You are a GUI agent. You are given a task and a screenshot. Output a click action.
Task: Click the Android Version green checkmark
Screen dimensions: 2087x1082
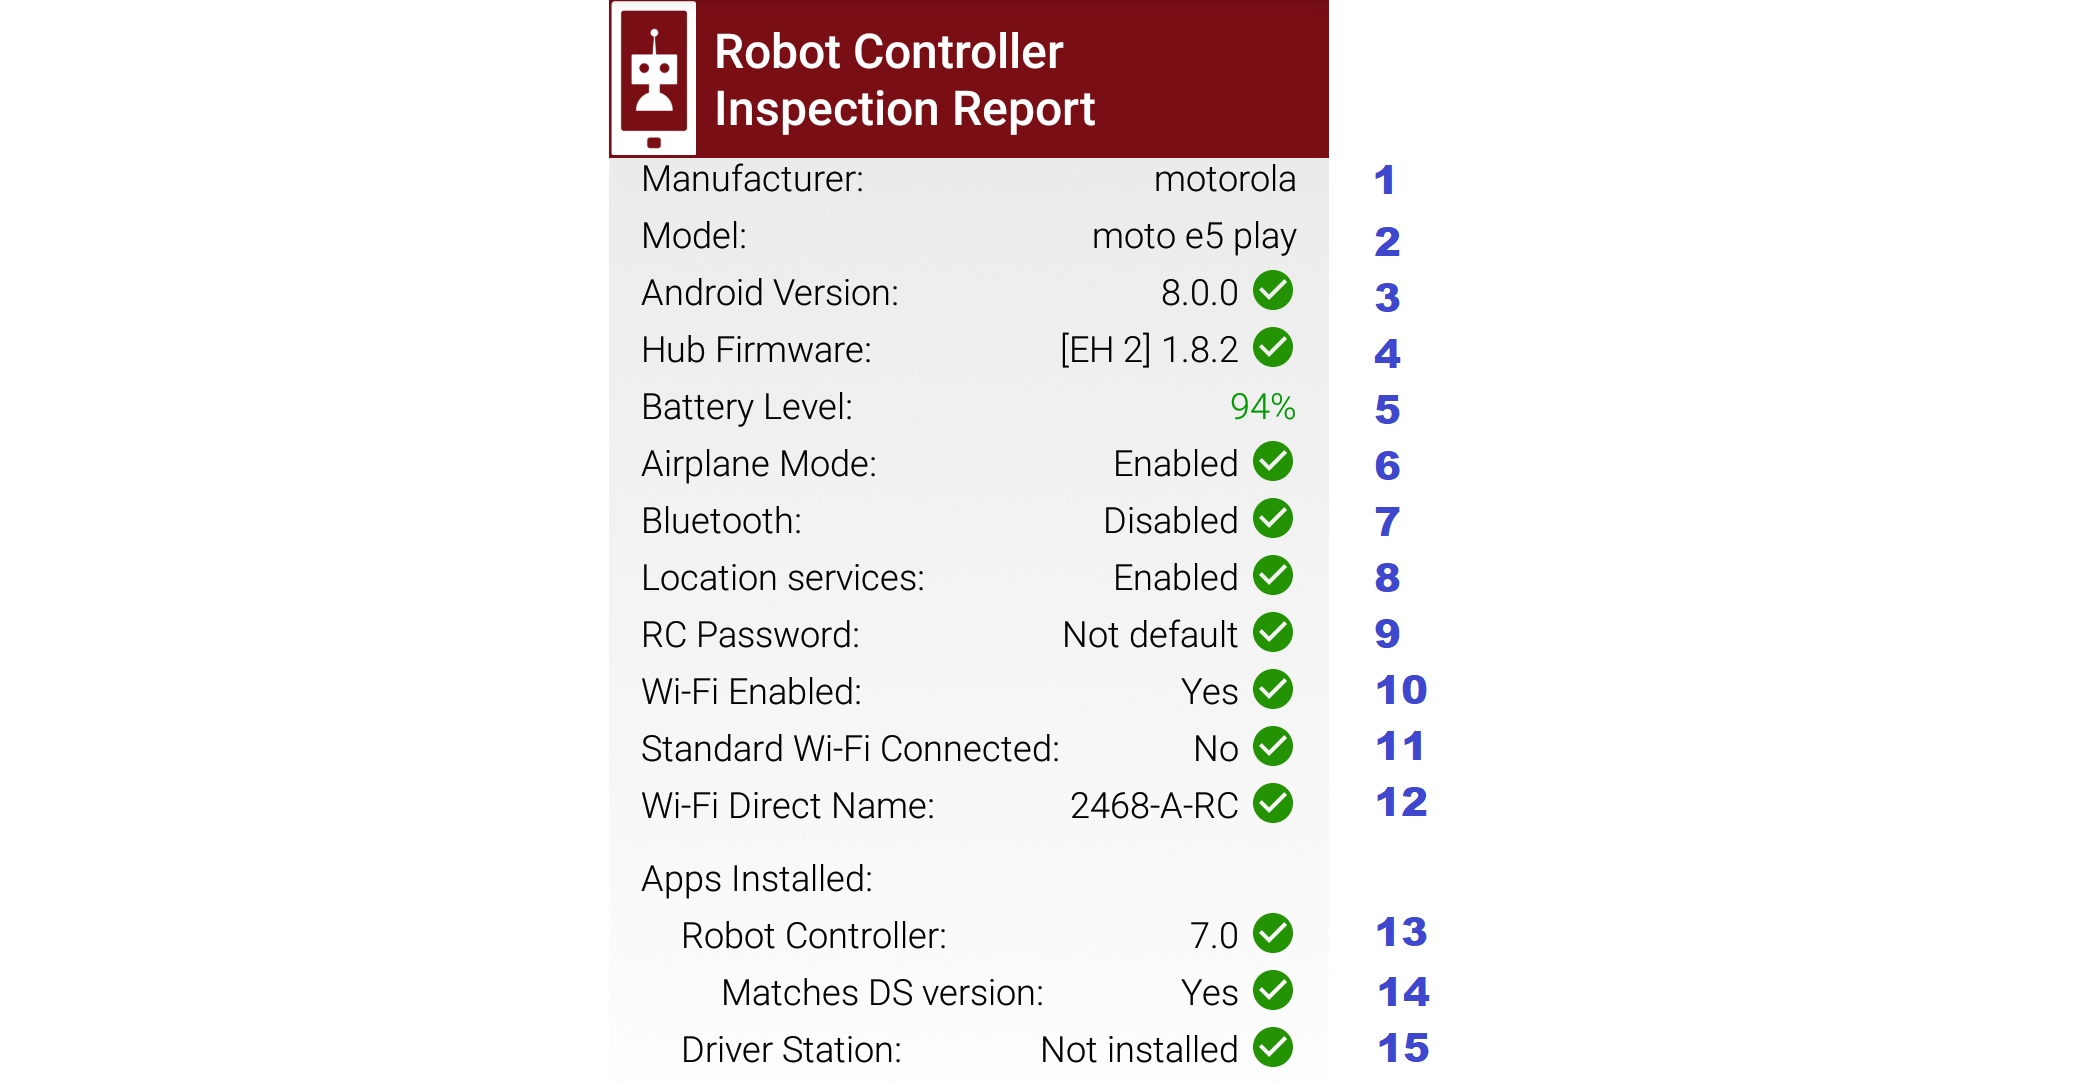tap(1273, 291)
